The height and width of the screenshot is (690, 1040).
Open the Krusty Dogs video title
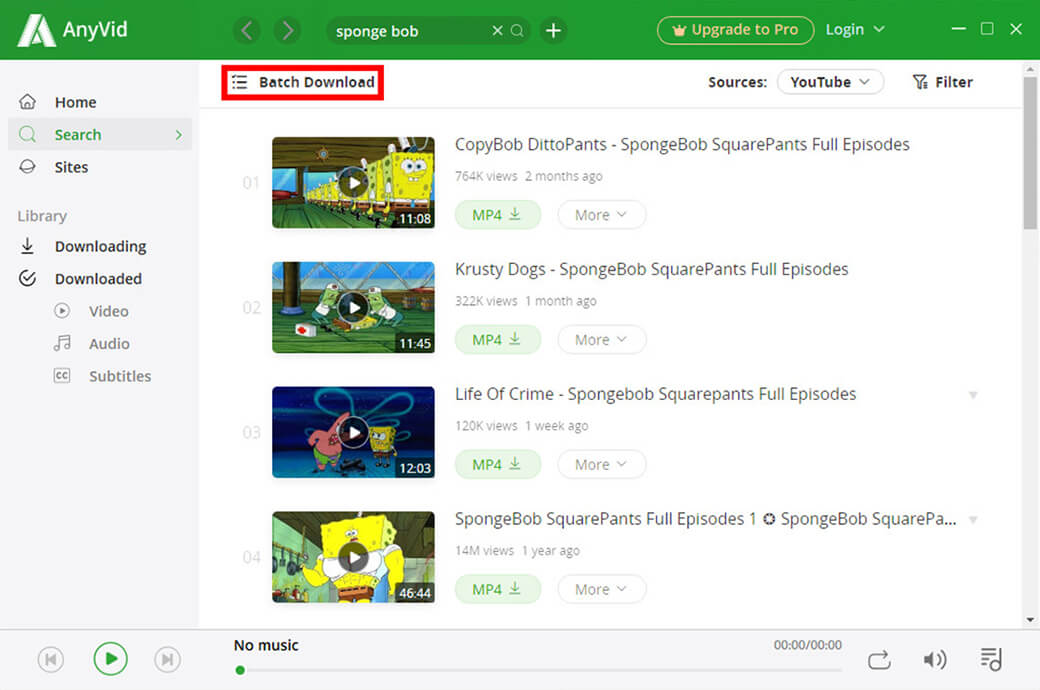pos(651,269)
